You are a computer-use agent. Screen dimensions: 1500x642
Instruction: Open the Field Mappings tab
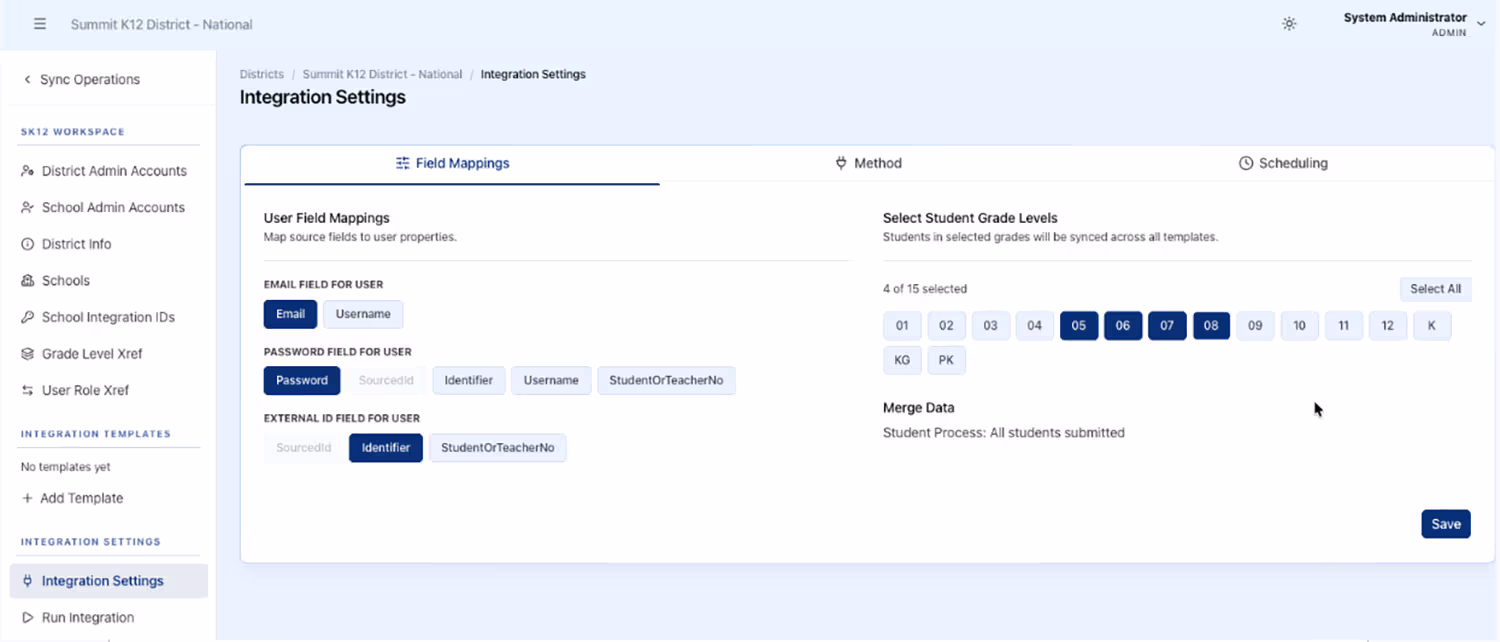click(x=452, y=164)
